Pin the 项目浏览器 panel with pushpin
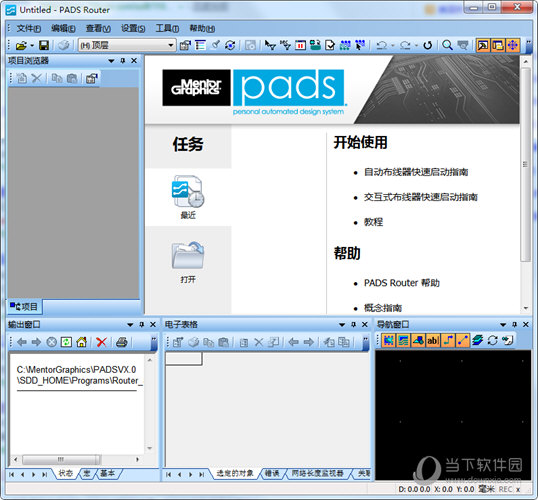This screenshot has height=500, width=538. (x=123, y=61)
